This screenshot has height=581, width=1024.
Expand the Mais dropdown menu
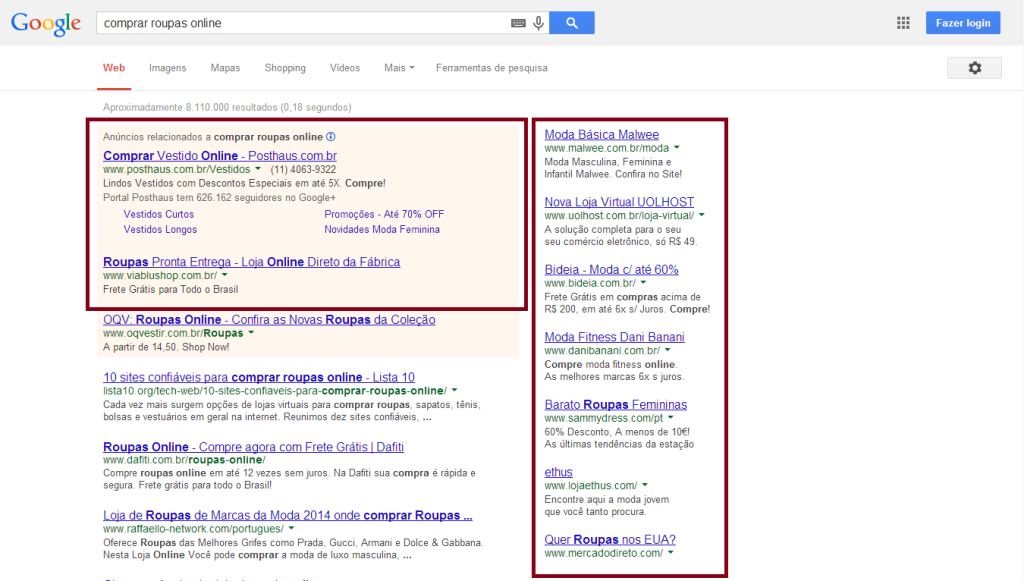(x=399, y=68)
